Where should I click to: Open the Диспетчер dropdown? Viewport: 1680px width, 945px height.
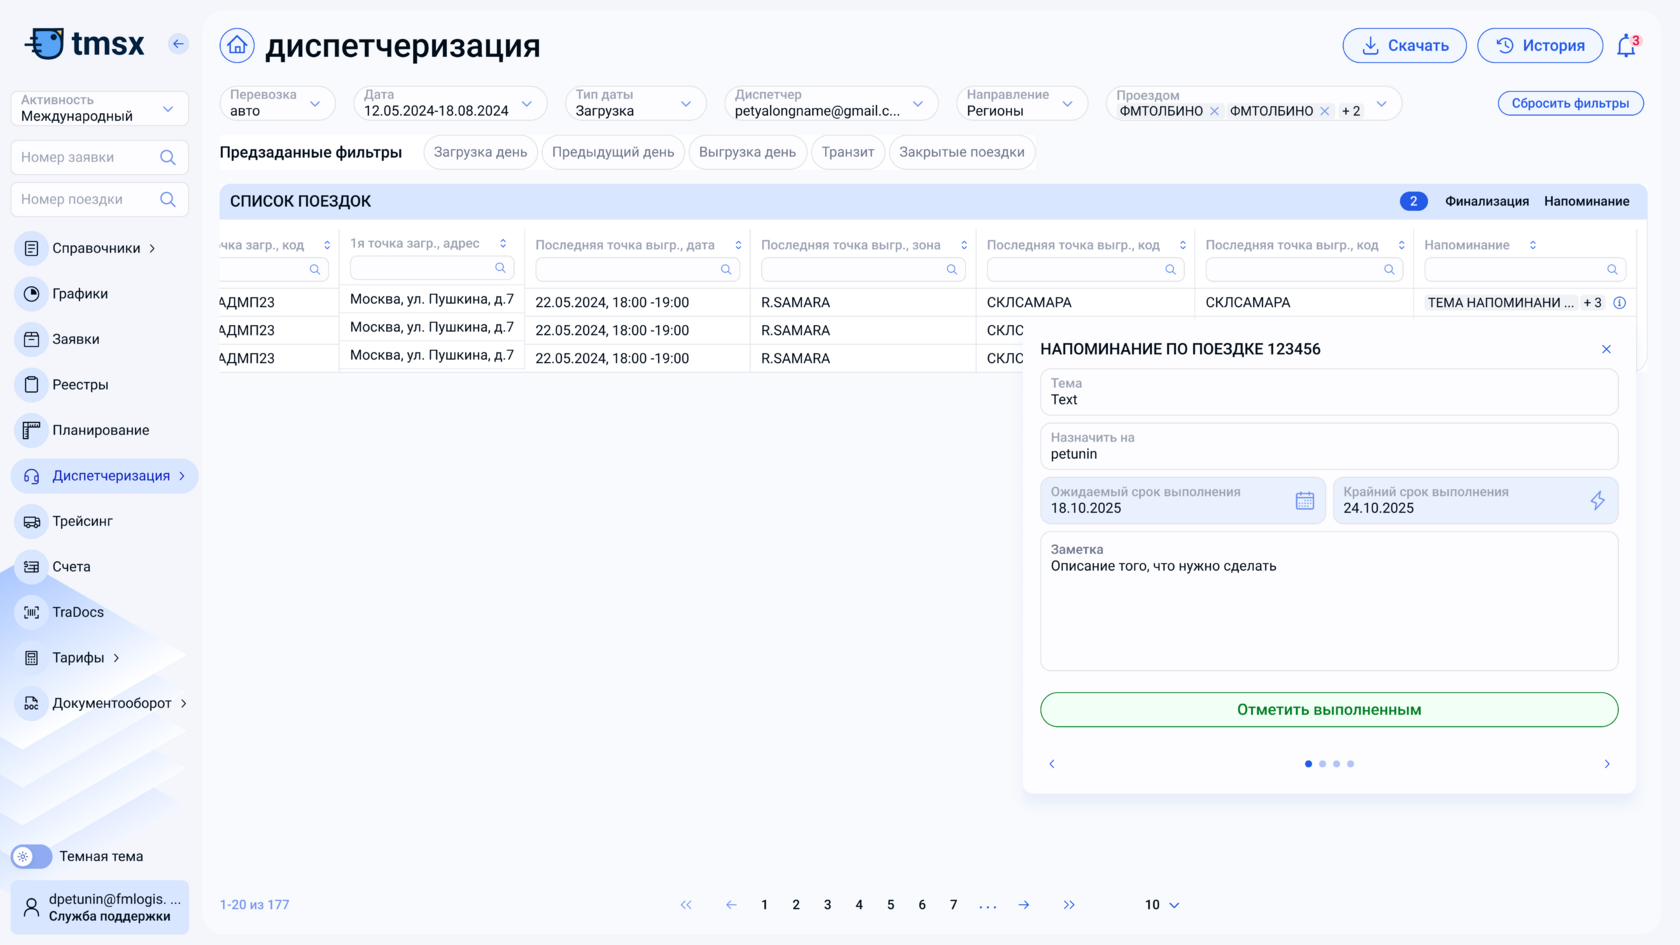point(831,103)
